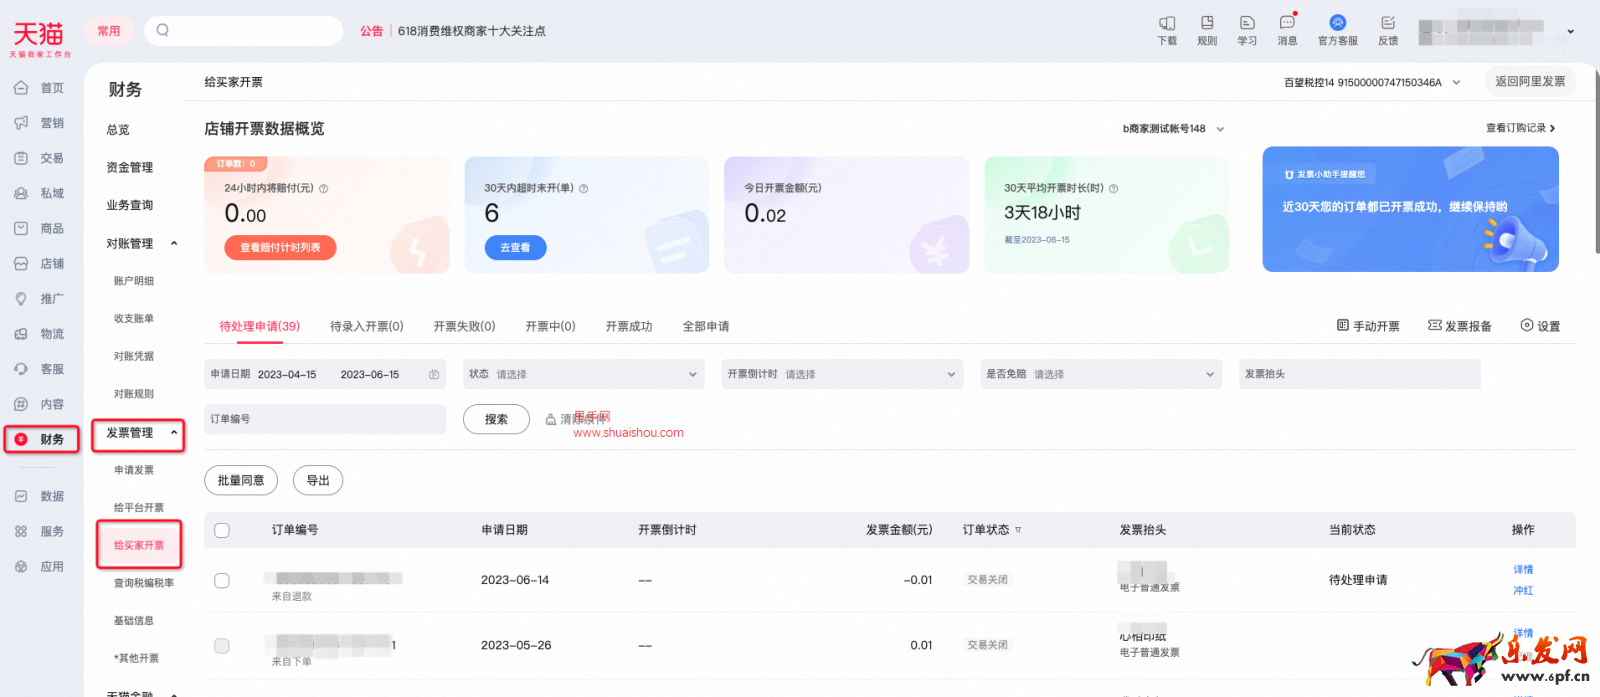
Task: Contact 官方客服 official support icon
Action: 1337,24
